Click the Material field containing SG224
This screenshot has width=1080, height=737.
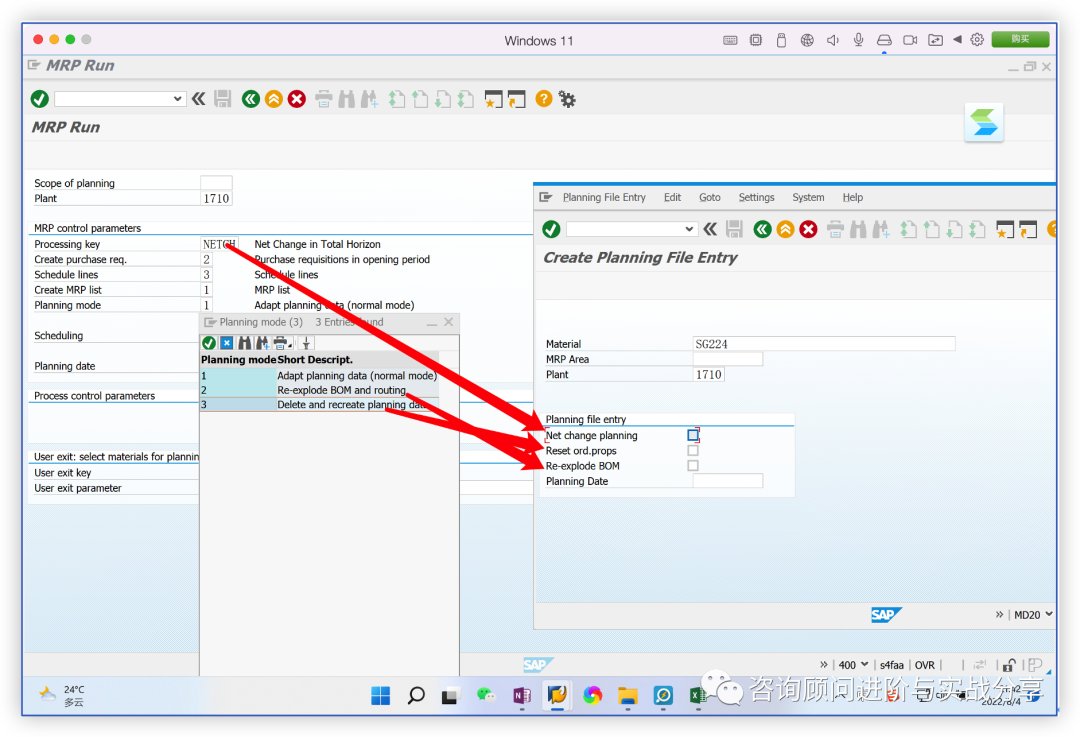[824, 344]
